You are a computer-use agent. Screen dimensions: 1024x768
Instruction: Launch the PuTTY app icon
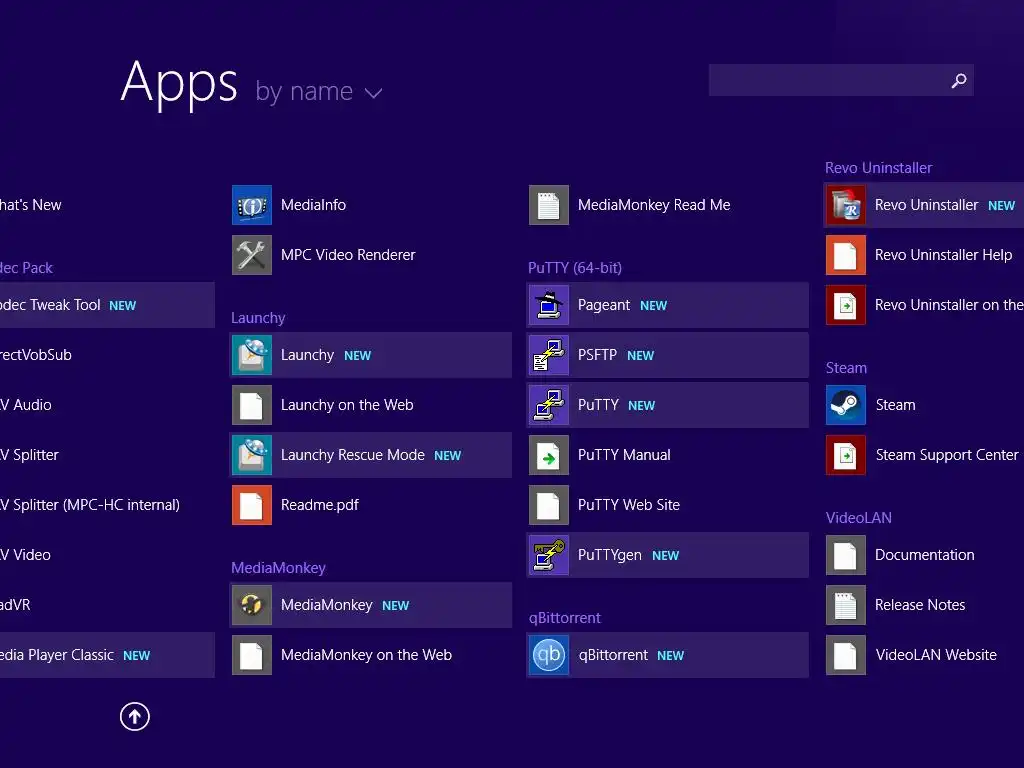click(549, 405)
